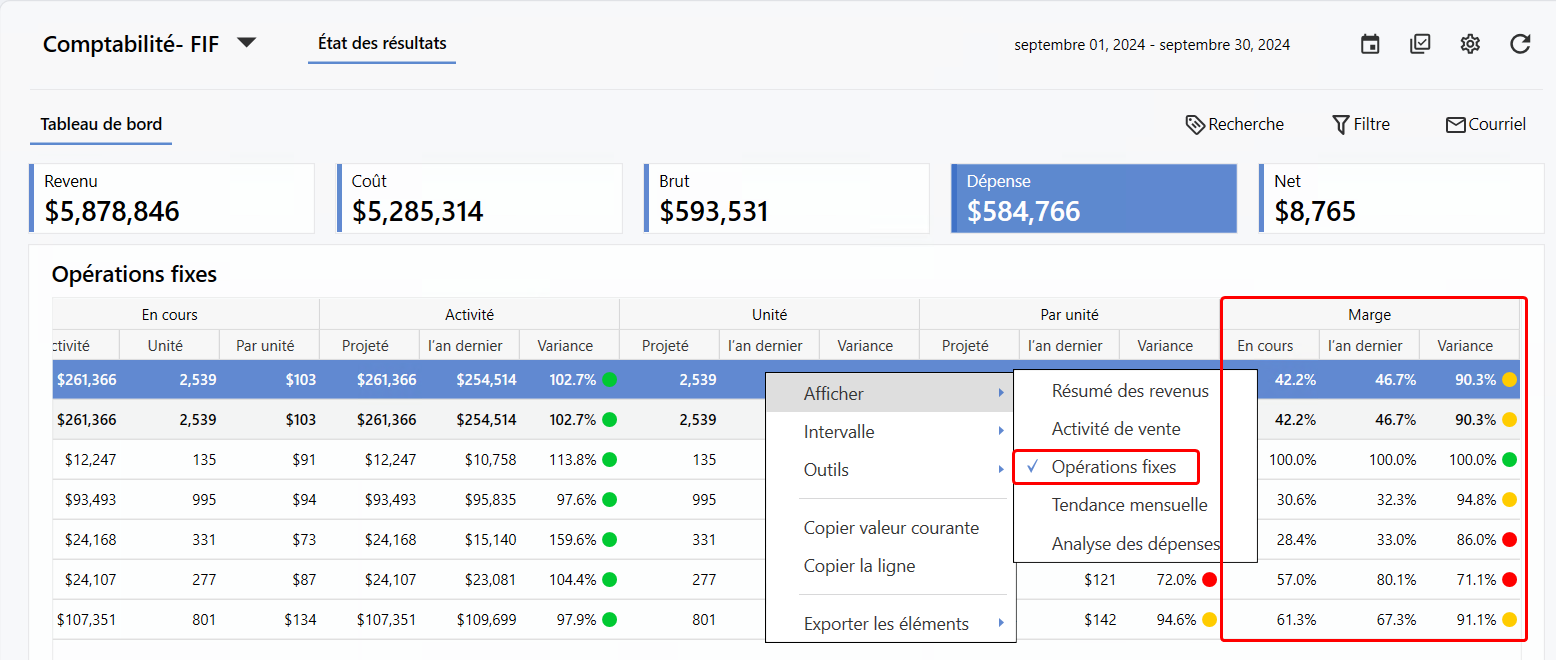Open the calendar date picker icon

click(x=1370, y=44)
